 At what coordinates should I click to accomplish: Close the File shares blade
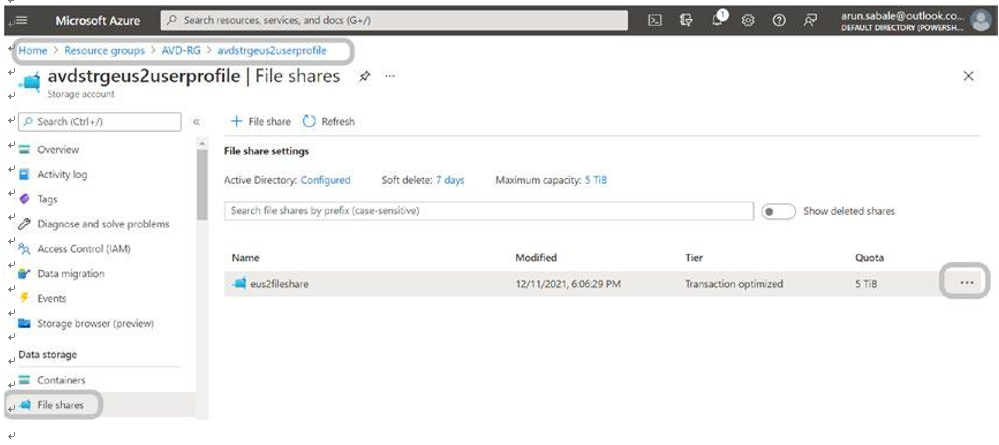pos(968,76)
